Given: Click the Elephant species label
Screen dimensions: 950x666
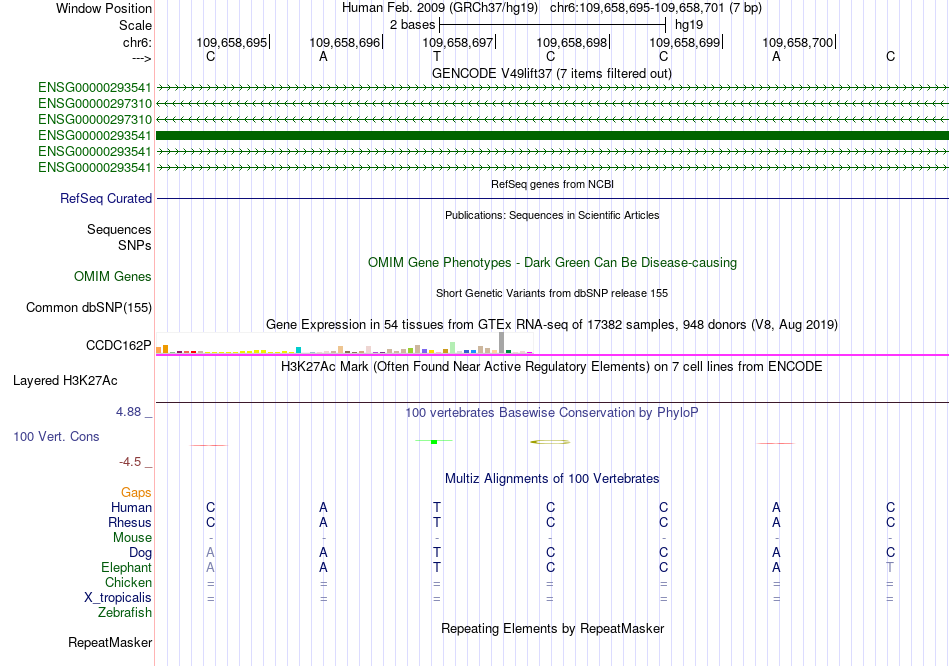Looking at the screenshot, I should coord(127,567).
